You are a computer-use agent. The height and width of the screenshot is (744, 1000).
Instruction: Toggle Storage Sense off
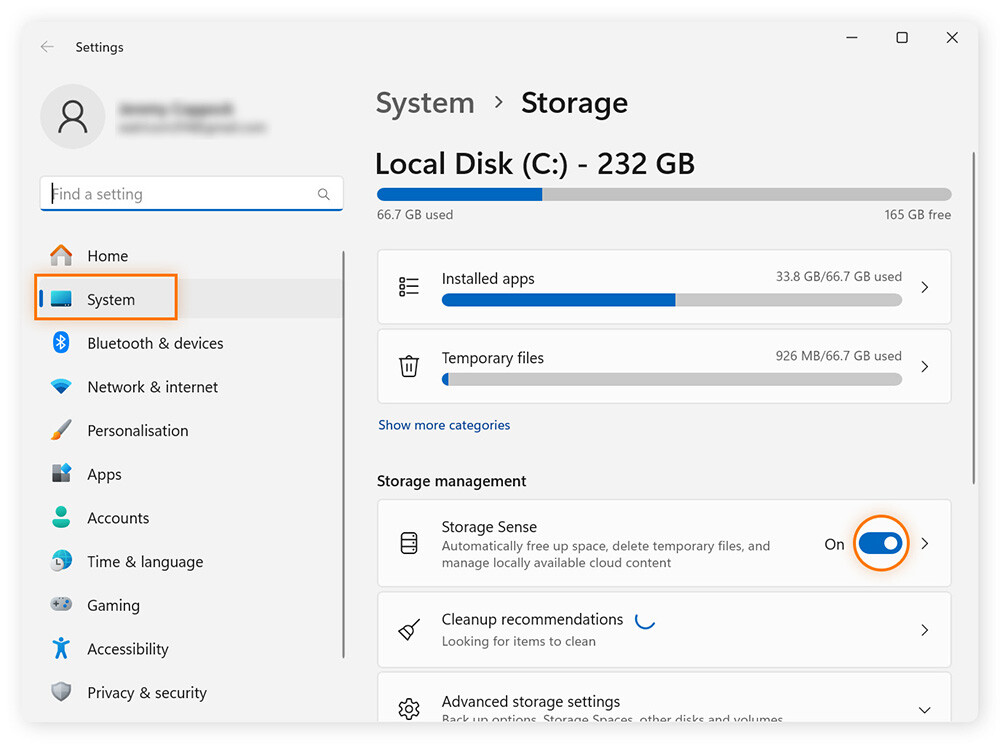click(880, 543)
